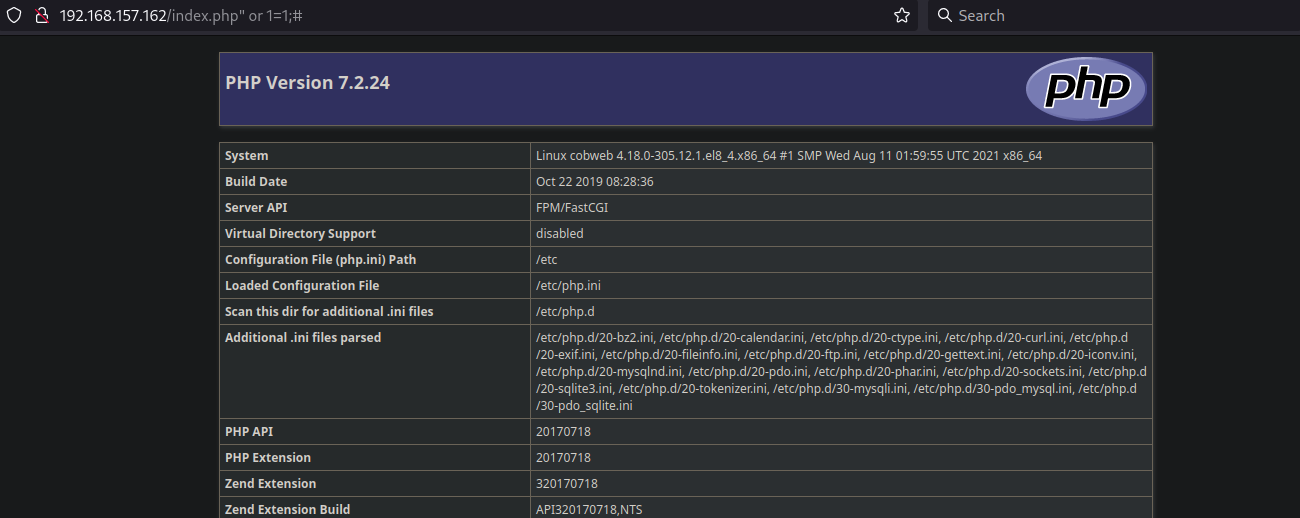Click the PHP logo
The height and width of the screenshot is (518, 1300).
(1085, 89)
